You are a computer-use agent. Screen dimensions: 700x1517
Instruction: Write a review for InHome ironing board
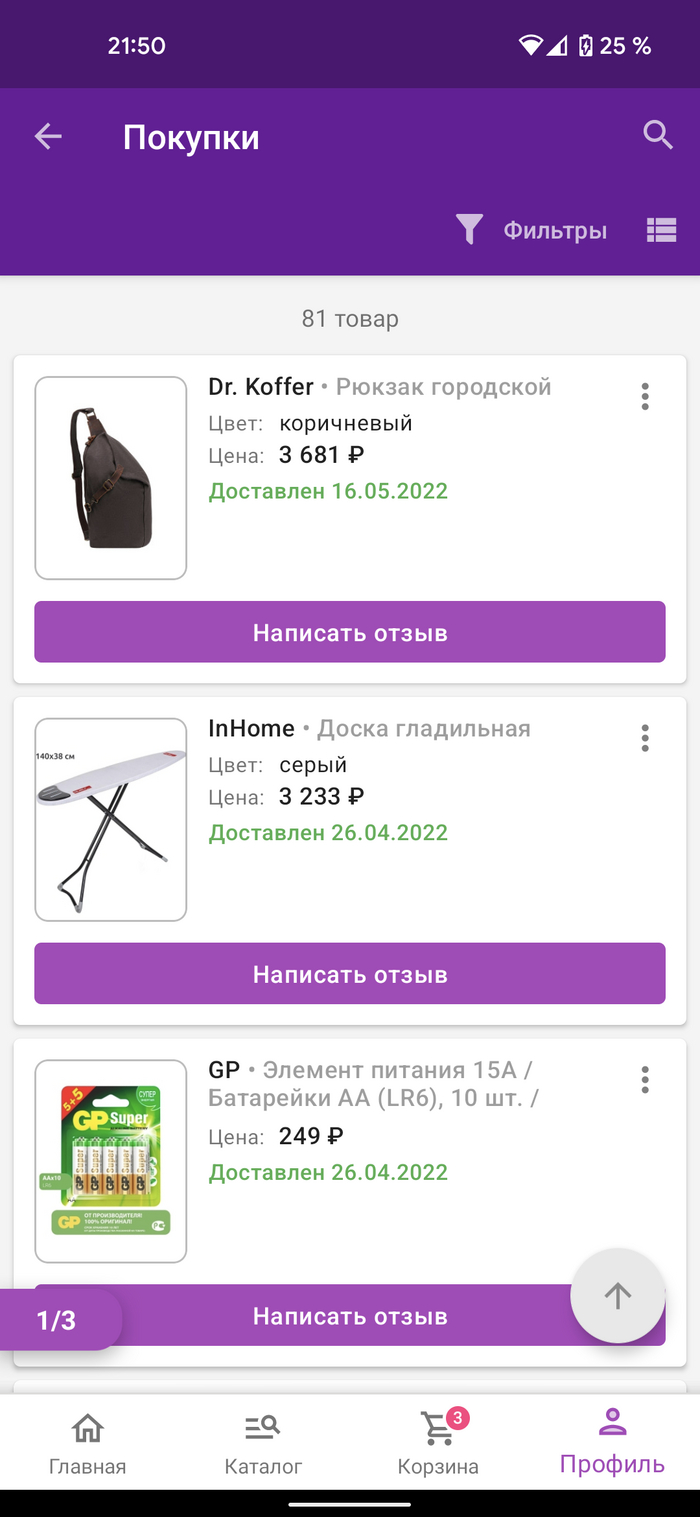point(349,974)
